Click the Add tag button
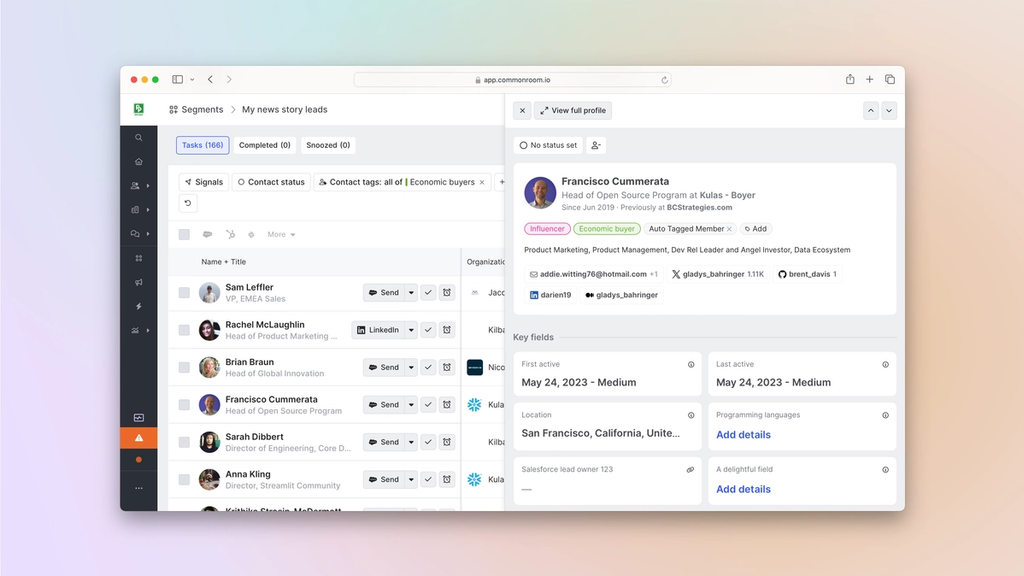The height and width of the screenshot is (576, 1024). point(756,229)
